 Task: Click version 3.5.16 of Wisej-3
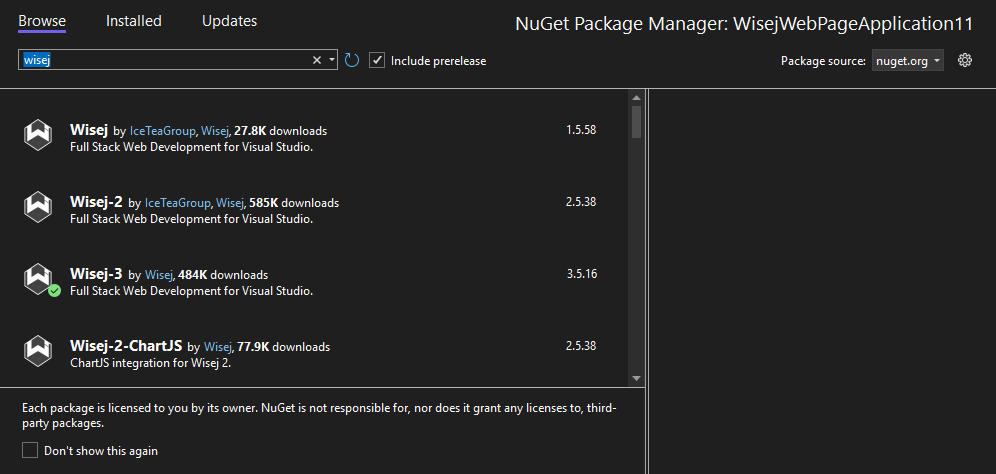(582, 274)
